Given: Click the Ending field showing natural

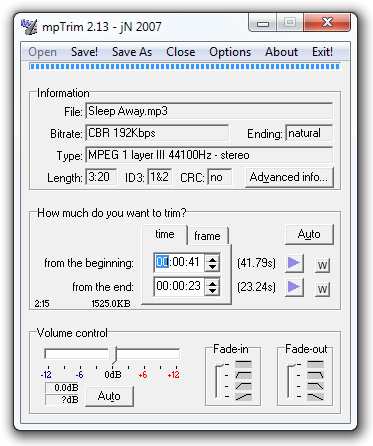Looking at the screenshot, I should click(309, 133).
